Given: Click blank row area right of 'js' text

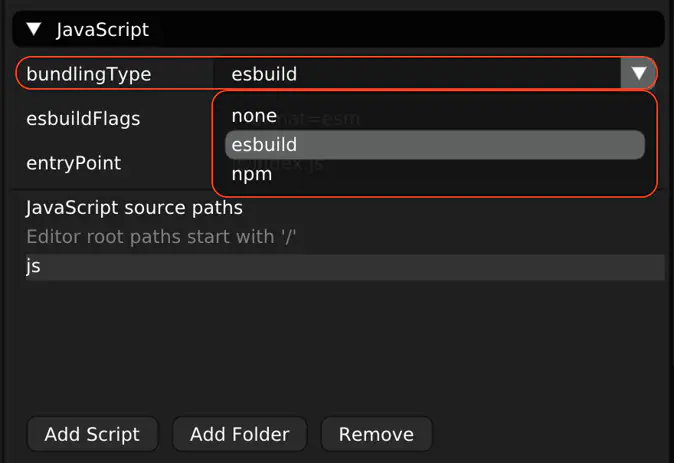Looking at the screenshot, I should point(350,267).
